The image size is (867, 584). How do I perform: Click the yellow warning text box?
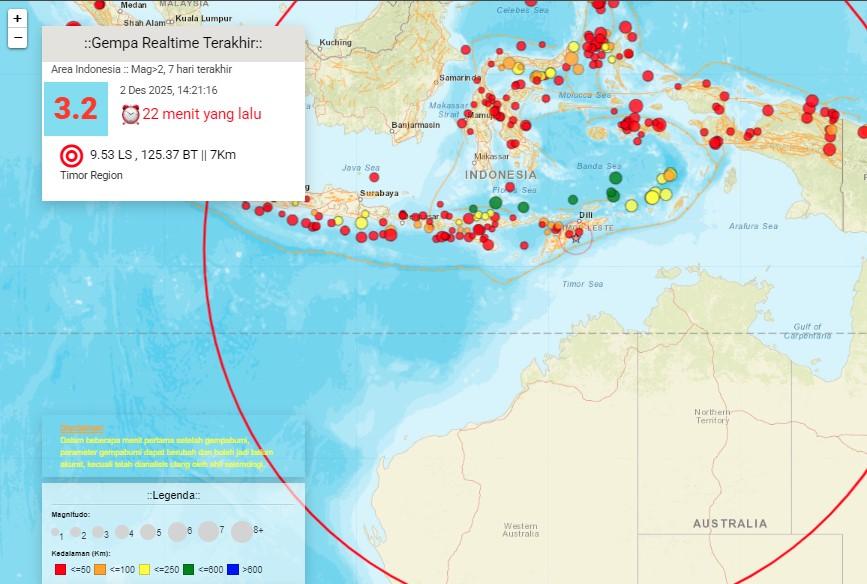click(x=170, y=447)
